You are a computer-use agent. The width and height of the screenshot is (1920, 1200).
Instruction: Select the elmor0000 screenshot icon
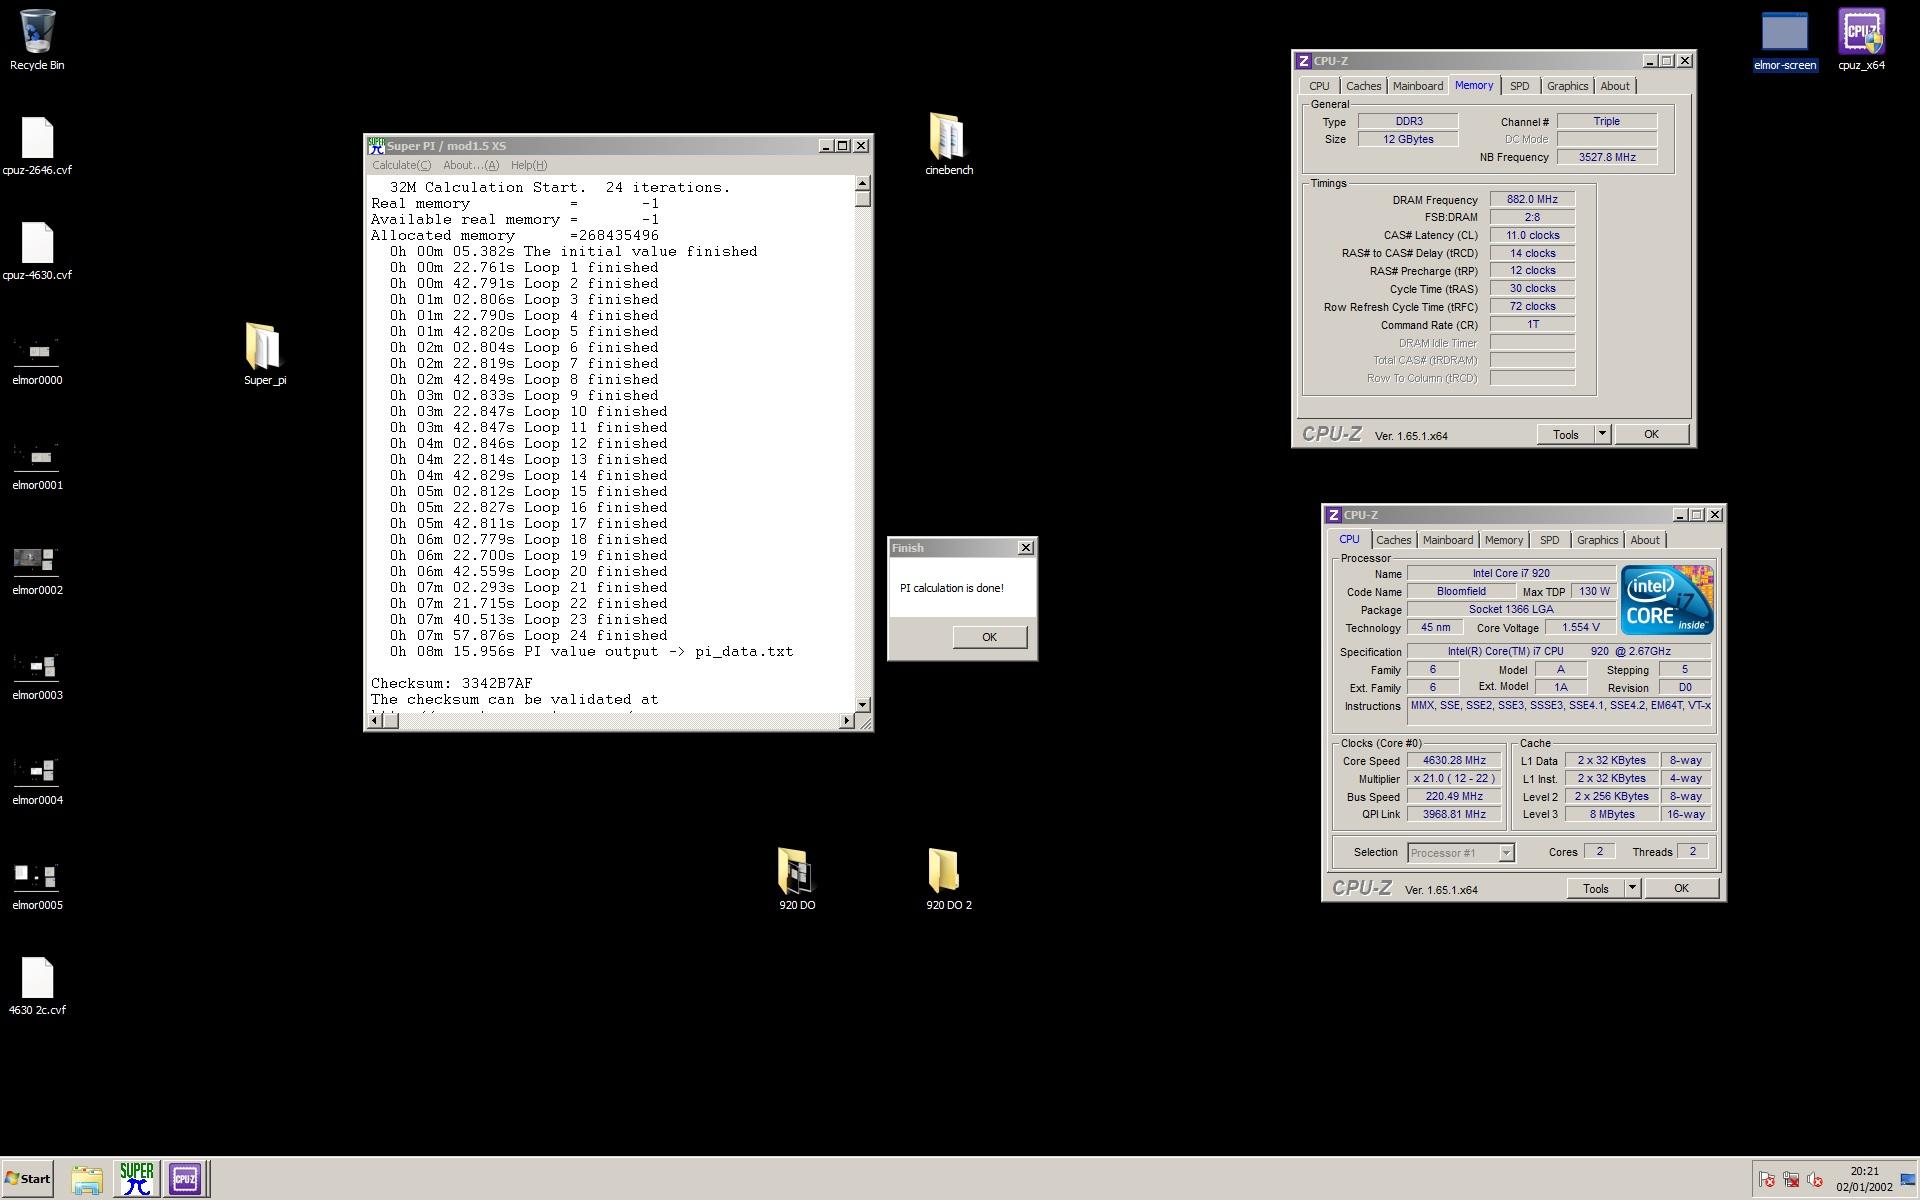coord(37,360)
